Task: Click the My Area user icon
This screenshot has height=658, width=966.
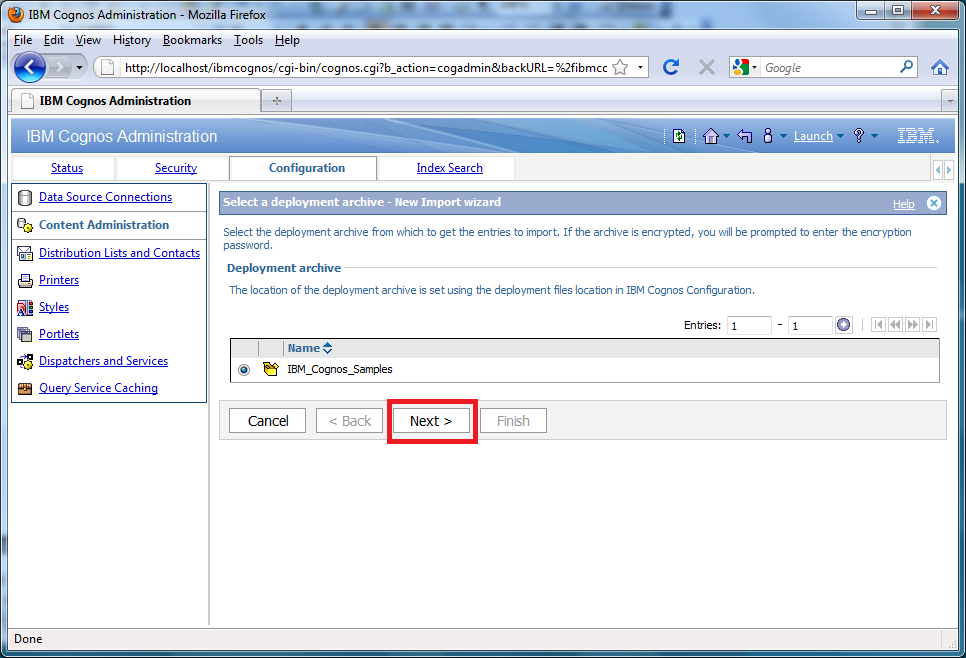Action: coord(768,136)
